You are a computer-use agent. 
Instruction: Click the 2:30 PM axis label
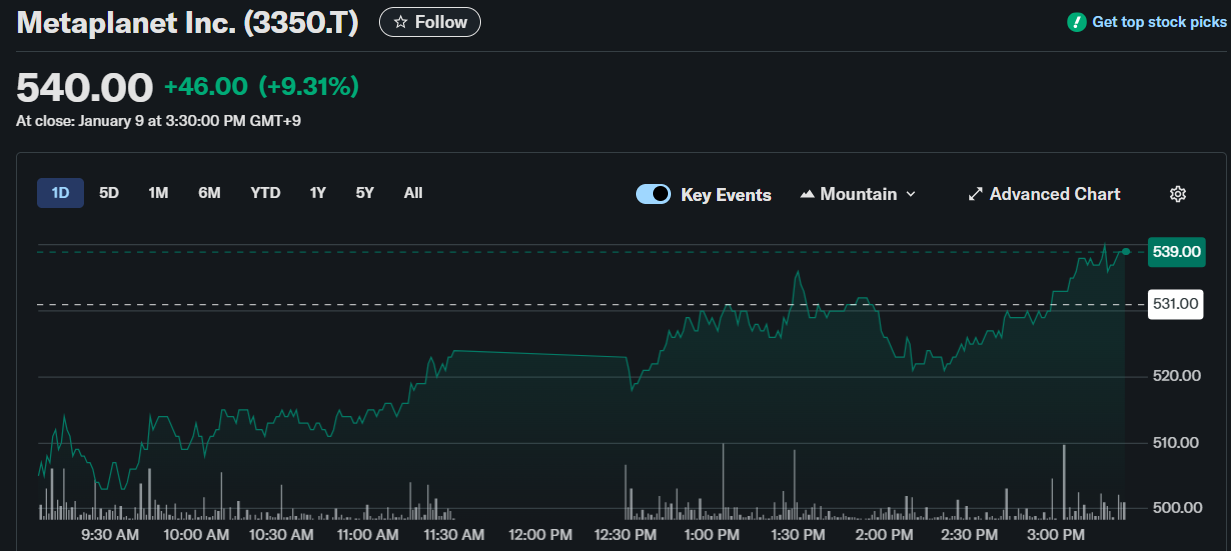tap(971, 536)
